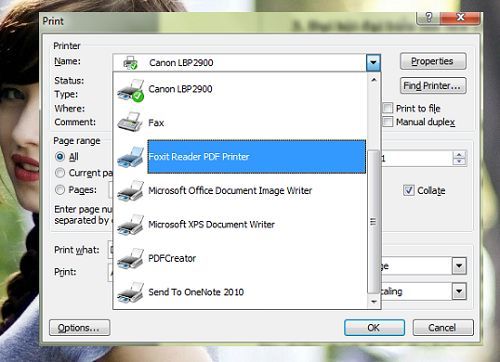Click the Send To OneNote 2010 printer icon

130,292
